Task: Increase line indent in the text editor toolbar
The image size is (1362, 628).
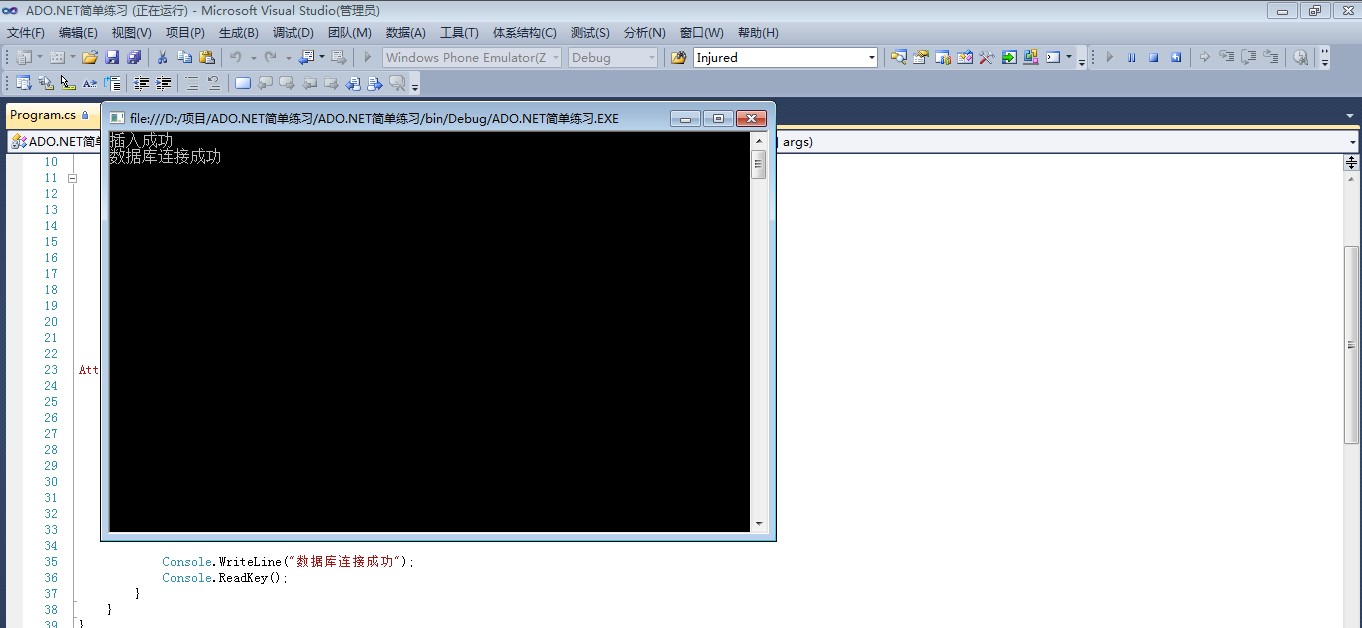Action: [x=164, y=84]
